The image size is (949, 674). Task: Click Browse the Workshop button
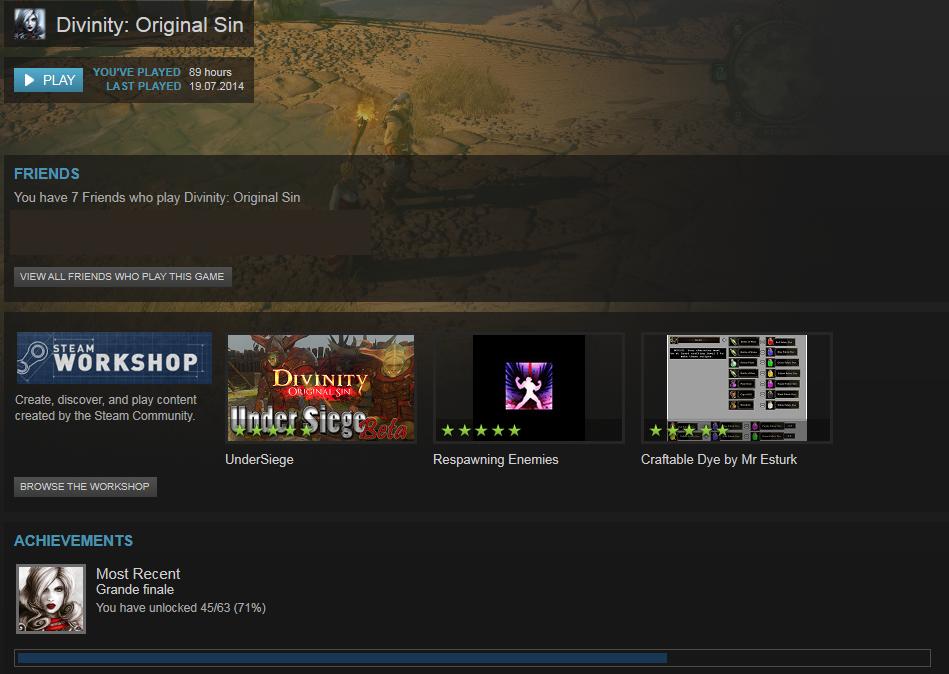click(85, 486)
